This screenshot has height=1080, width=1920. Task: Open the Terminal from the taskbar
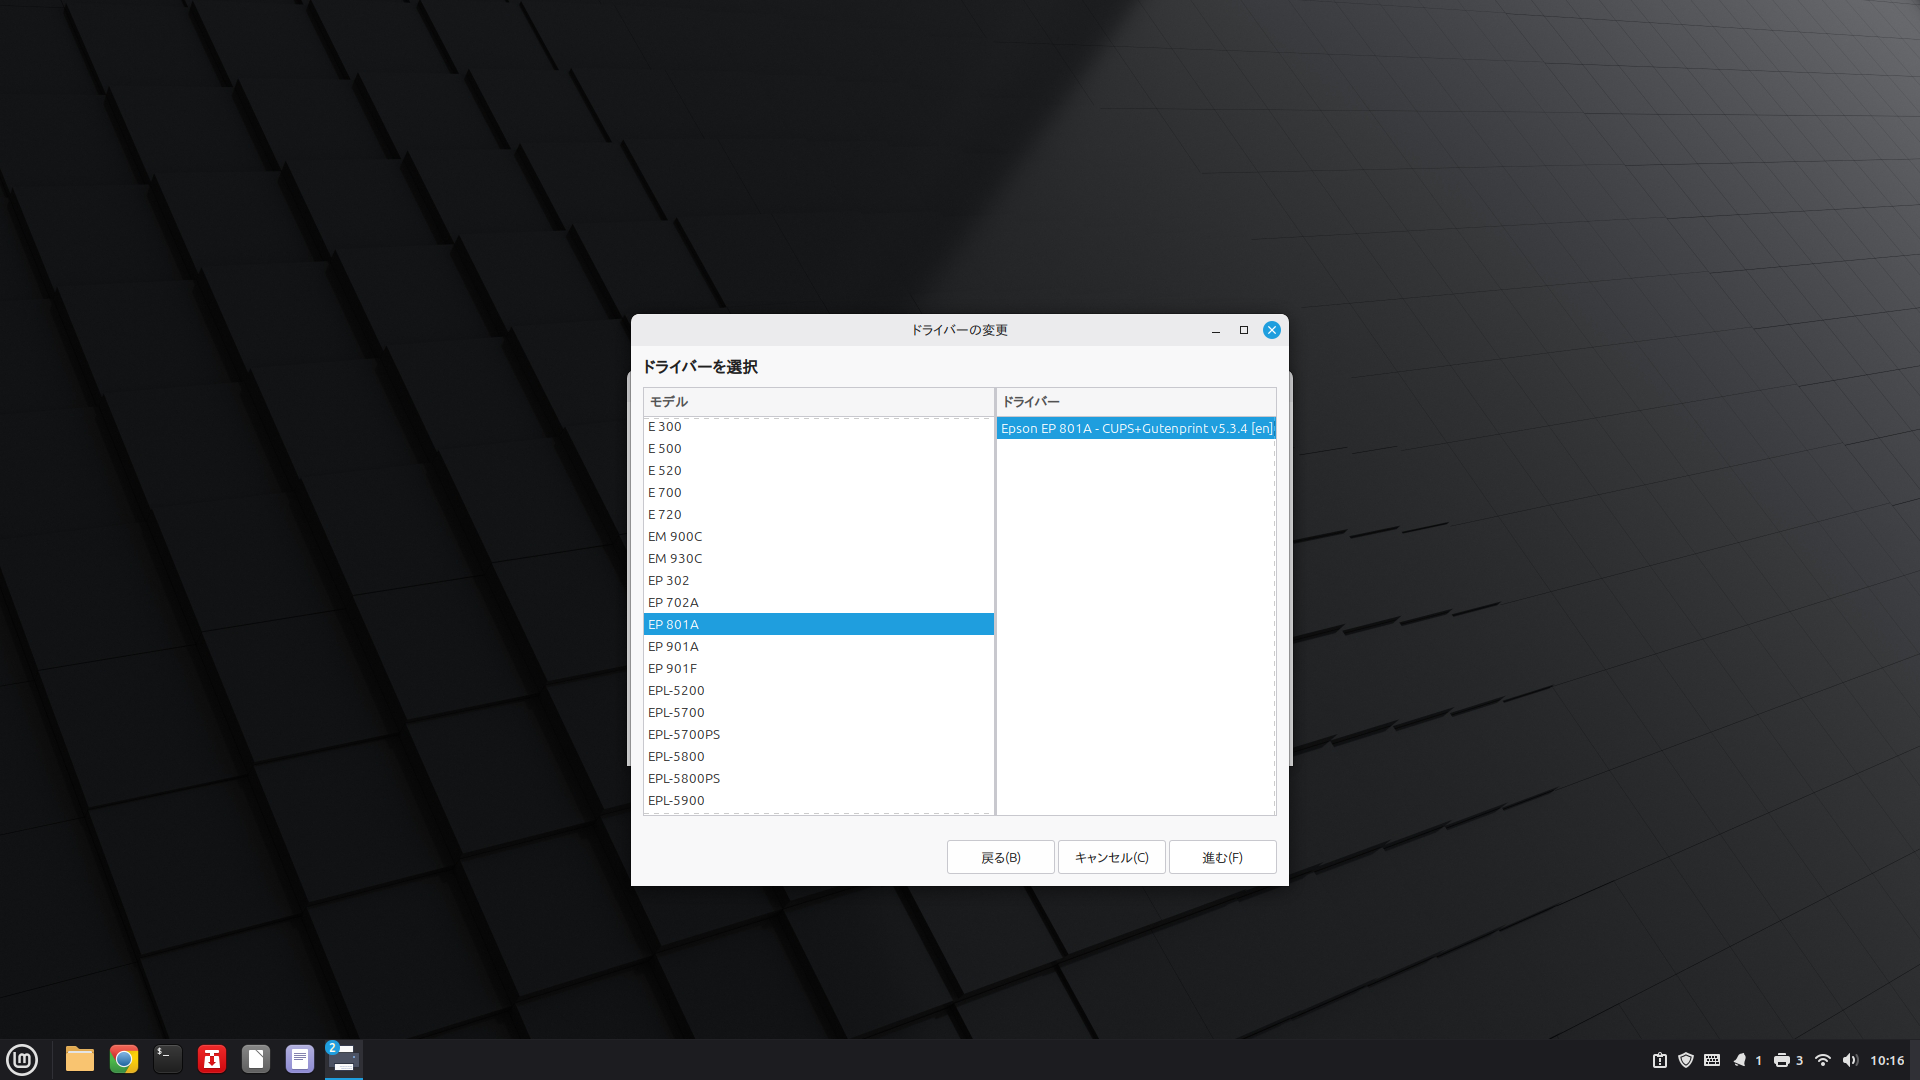tap(168, 1059)
